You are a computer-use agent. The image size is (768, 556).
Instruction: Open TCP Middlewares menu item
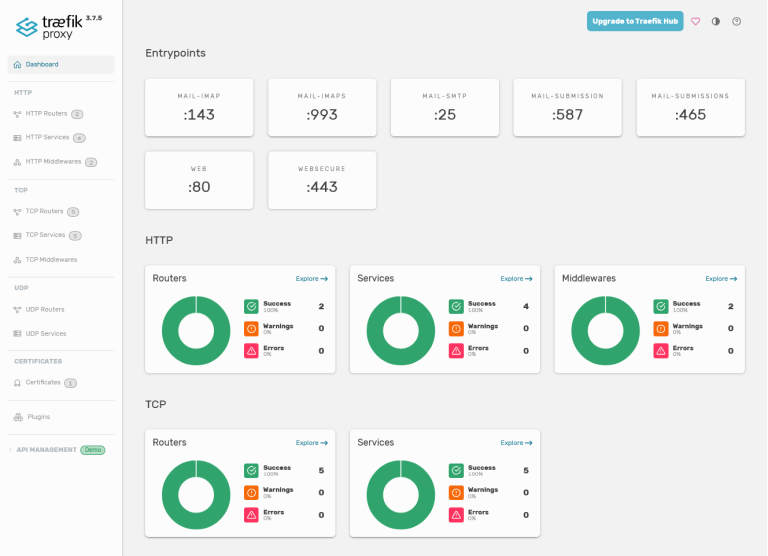pyautogui.click(x=61, y=260)
